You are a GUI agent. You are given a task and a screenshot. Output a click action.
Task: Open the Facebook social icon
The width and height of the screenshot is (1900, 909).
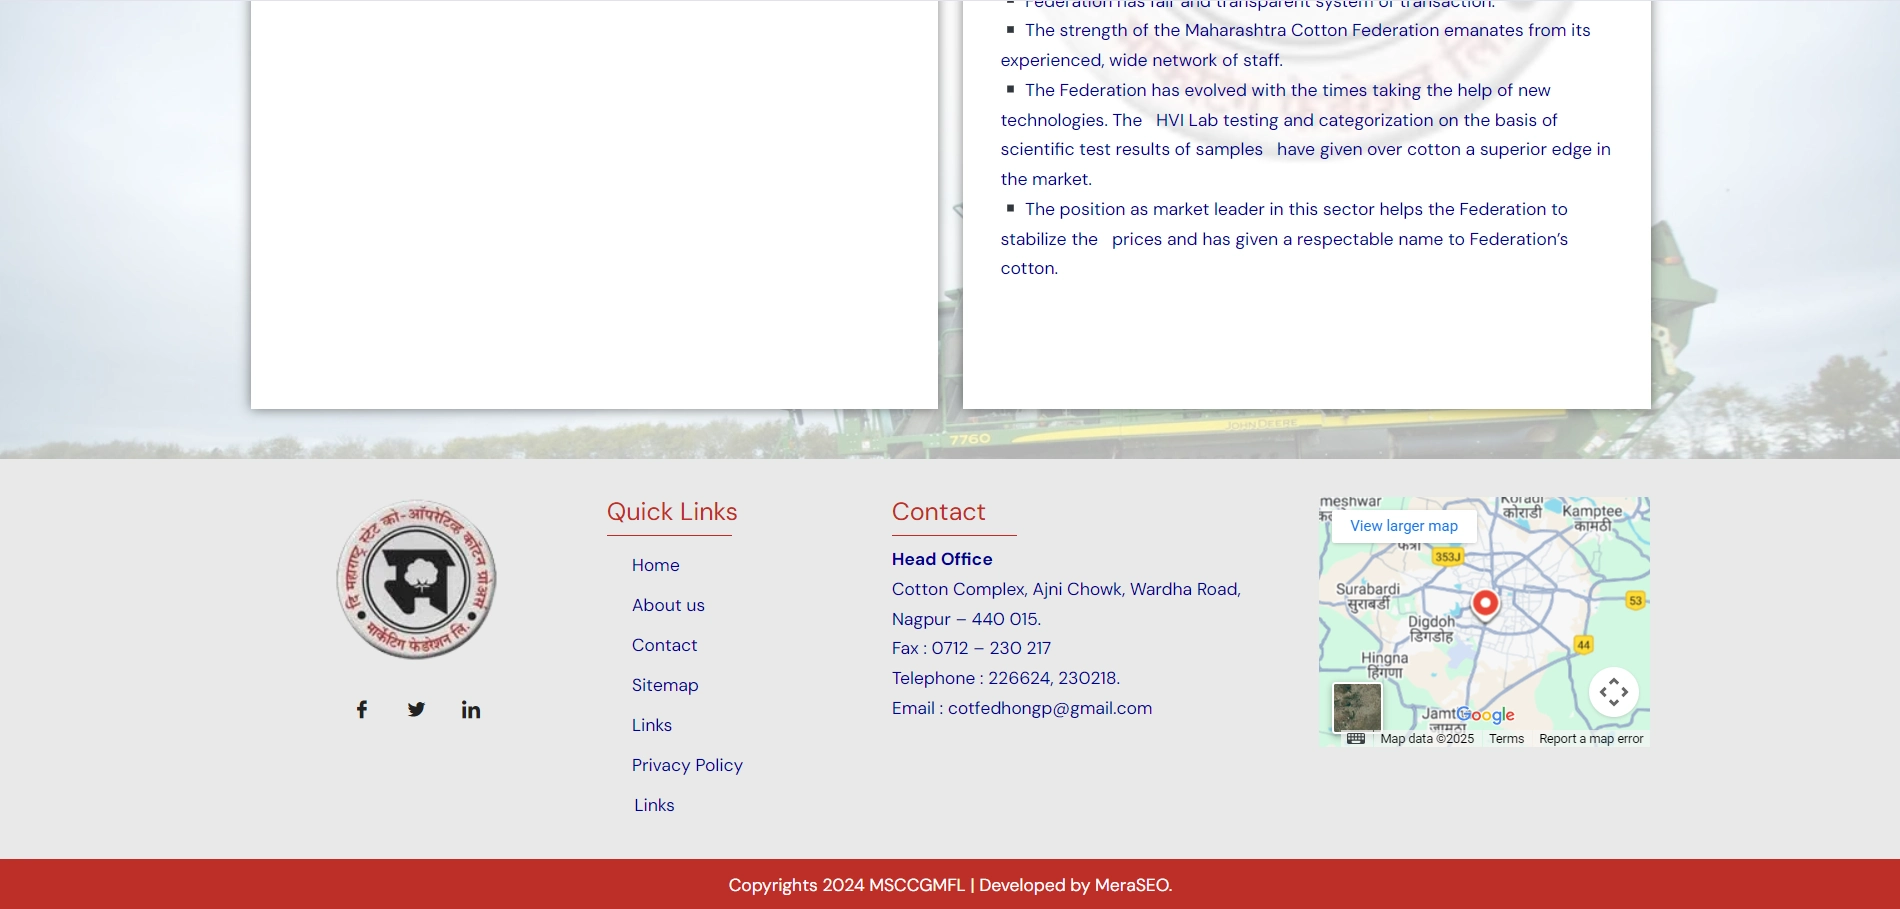point(362,709)
